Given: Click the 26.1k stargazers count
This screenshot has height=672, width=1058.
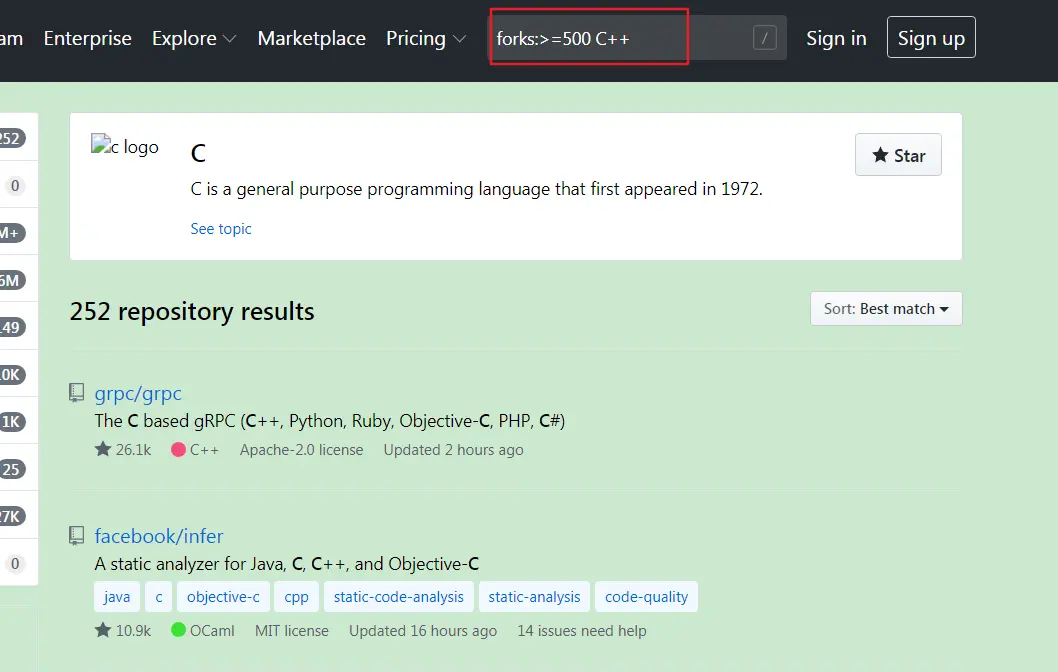Looking at the screenshot, I should [123, 449].
